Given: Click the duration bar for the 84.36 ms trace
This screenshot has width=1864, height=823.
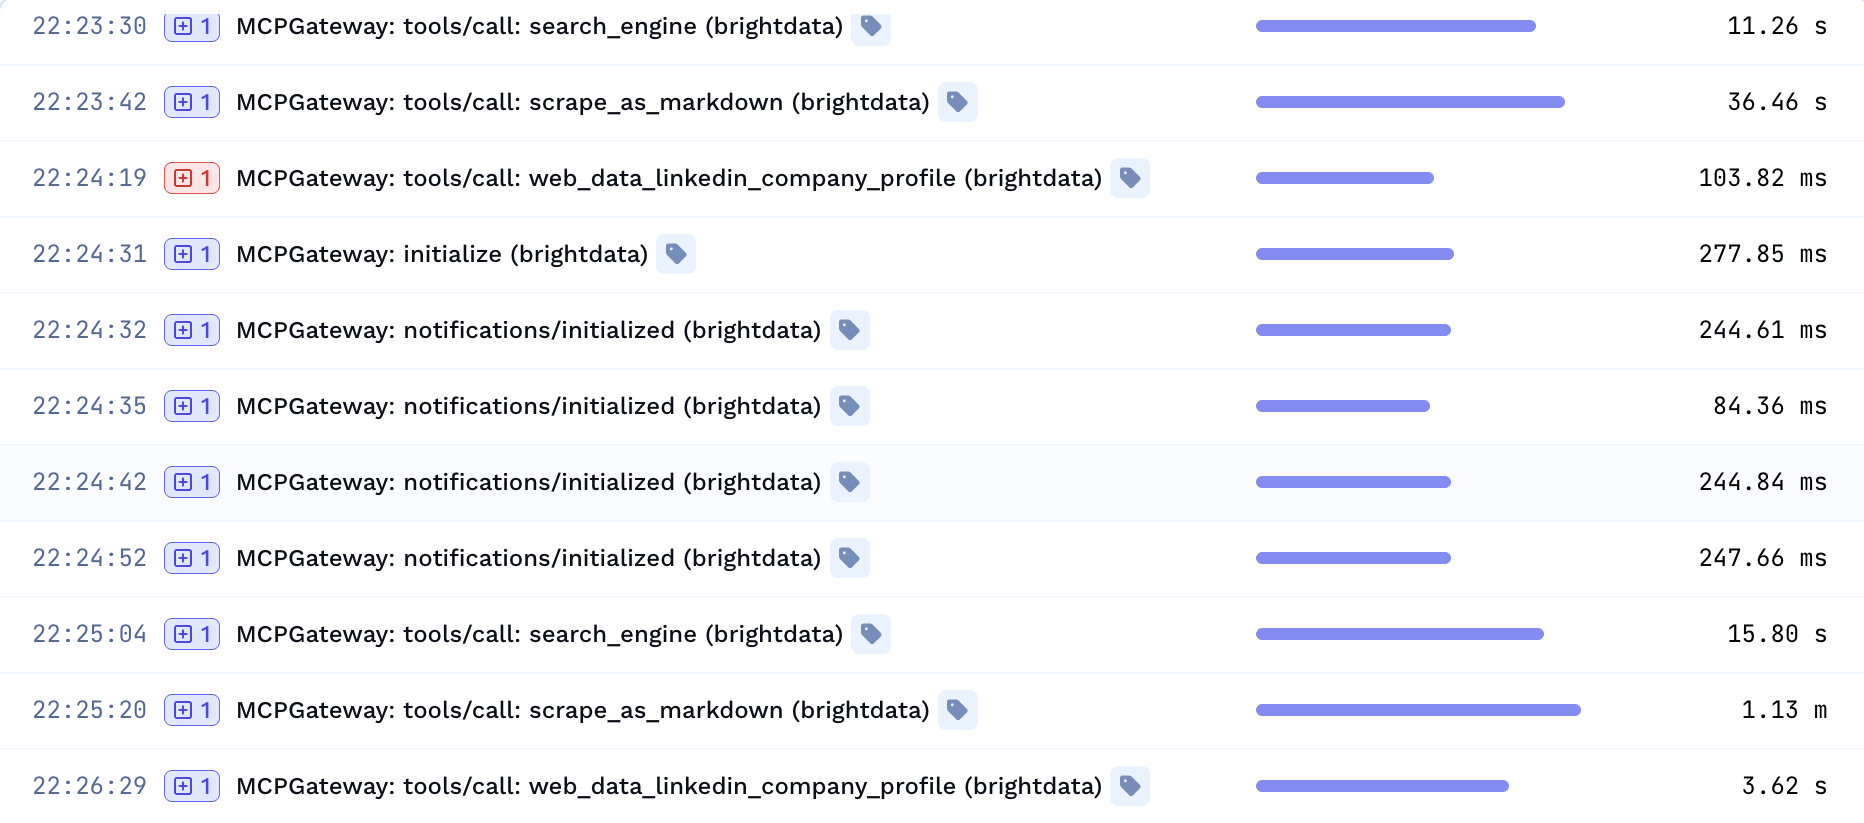Looking at the screenshot, I should (x=1343, y=406).
